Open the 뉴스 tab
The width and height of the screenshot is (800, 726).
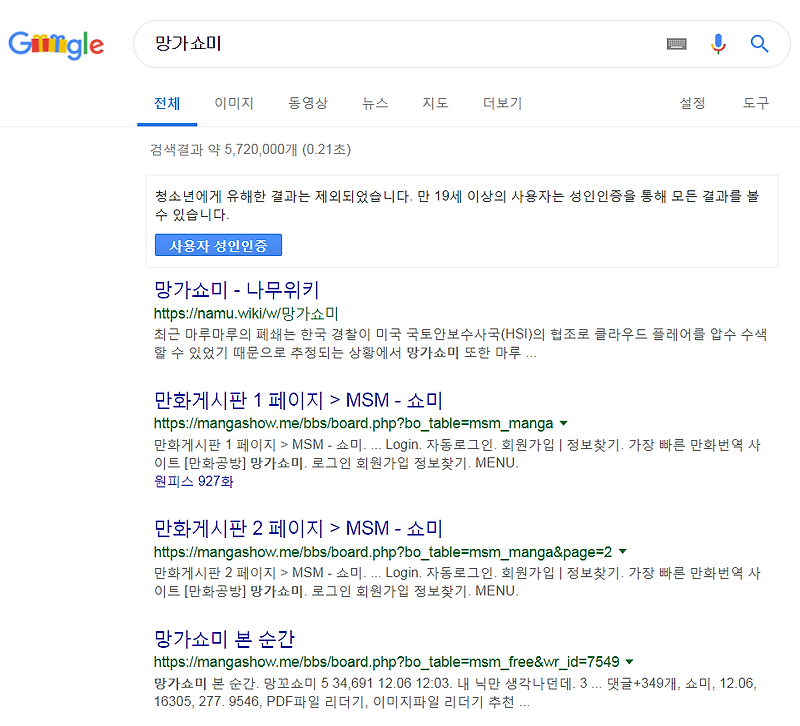pyautogui.click(x=375, y=104)
